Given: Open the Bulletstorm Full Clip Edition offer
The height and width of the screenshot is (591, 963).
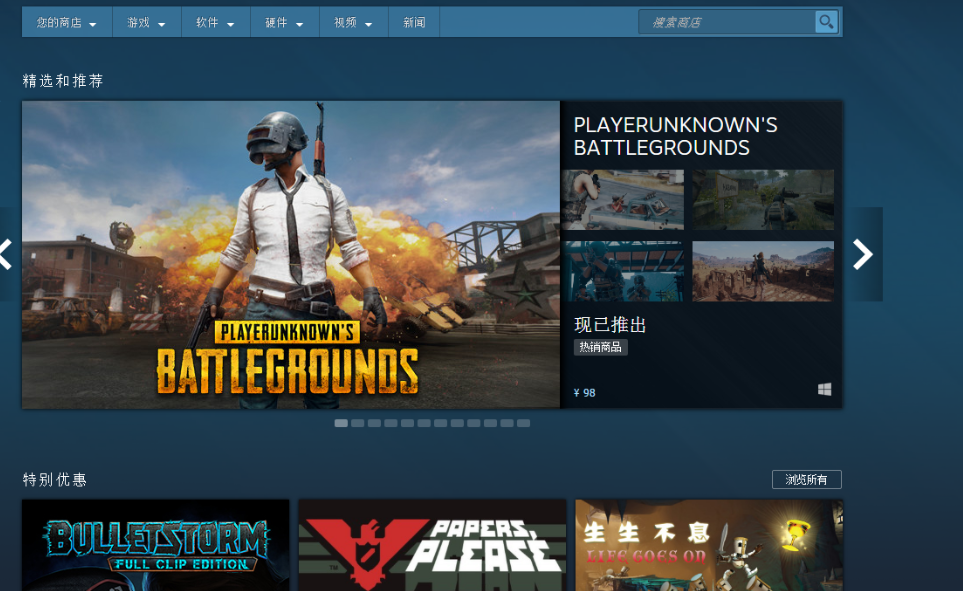Looking at the screenshot, I should (155, 545).
